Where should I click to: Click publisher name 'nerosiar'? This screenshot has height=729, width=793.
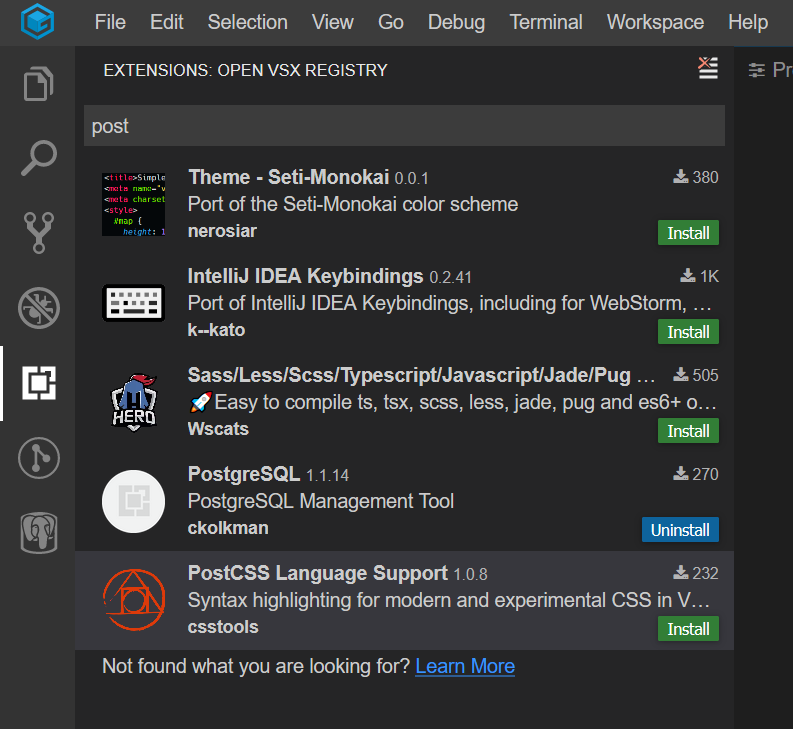(222, 231)
